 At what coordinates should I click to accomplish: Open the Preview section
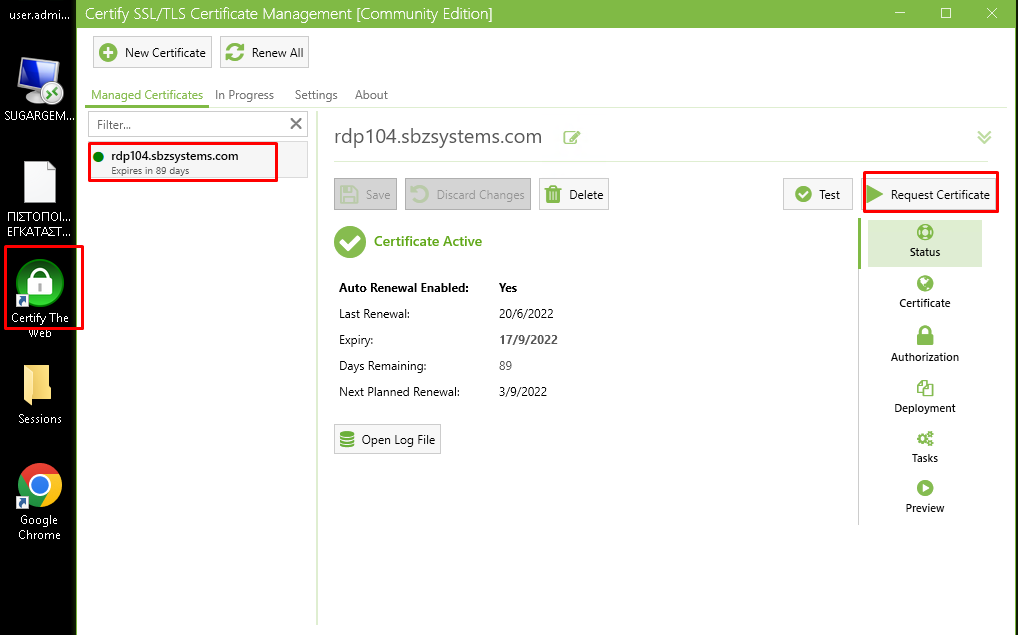[x=925, y=496]
